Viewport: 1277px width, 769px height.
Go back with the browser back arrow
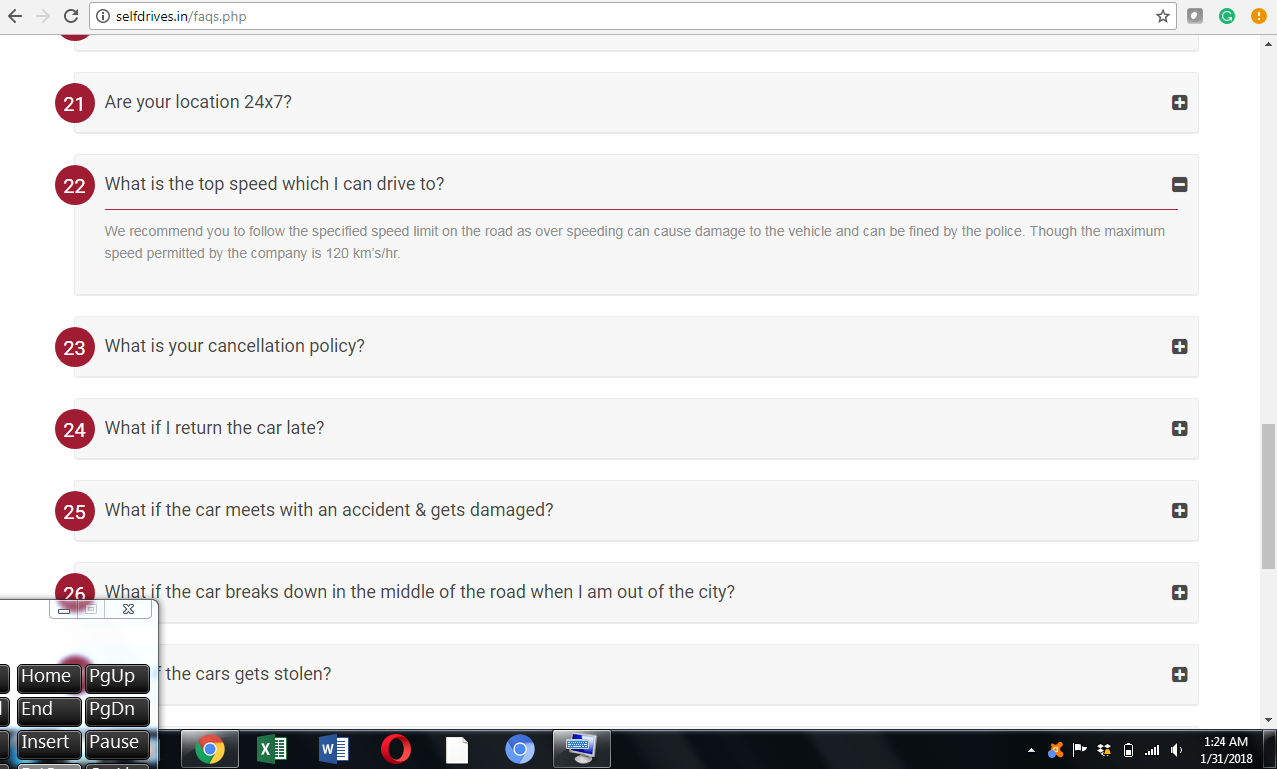pyautogui.click(x=15, y=16)
